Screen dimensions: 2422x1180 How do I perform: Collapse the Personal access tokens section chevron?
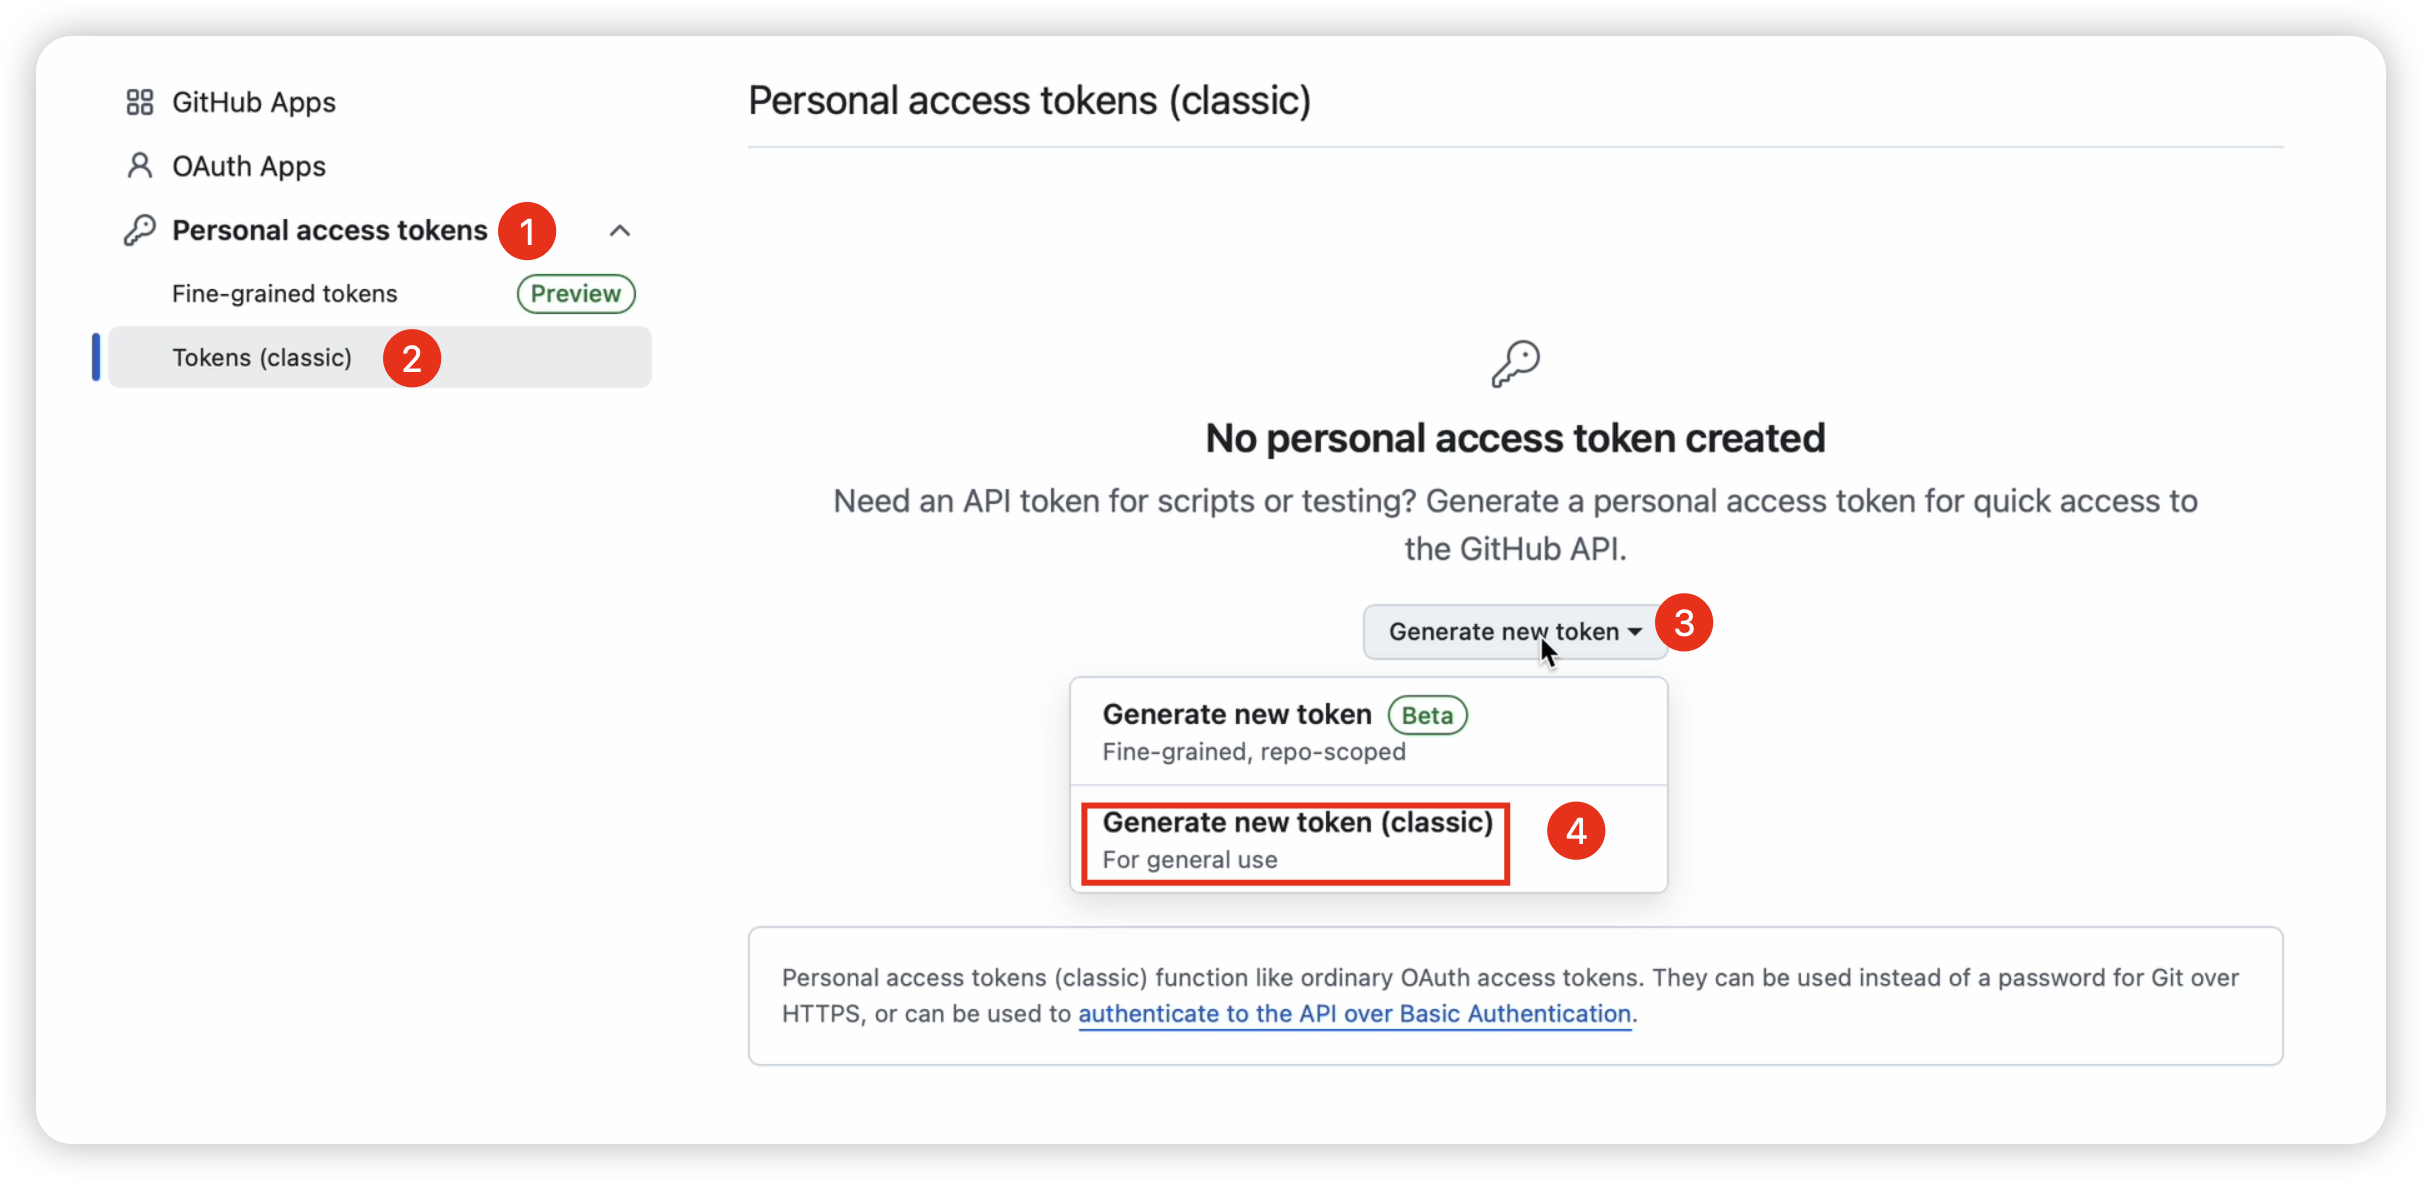coord(620,231)
